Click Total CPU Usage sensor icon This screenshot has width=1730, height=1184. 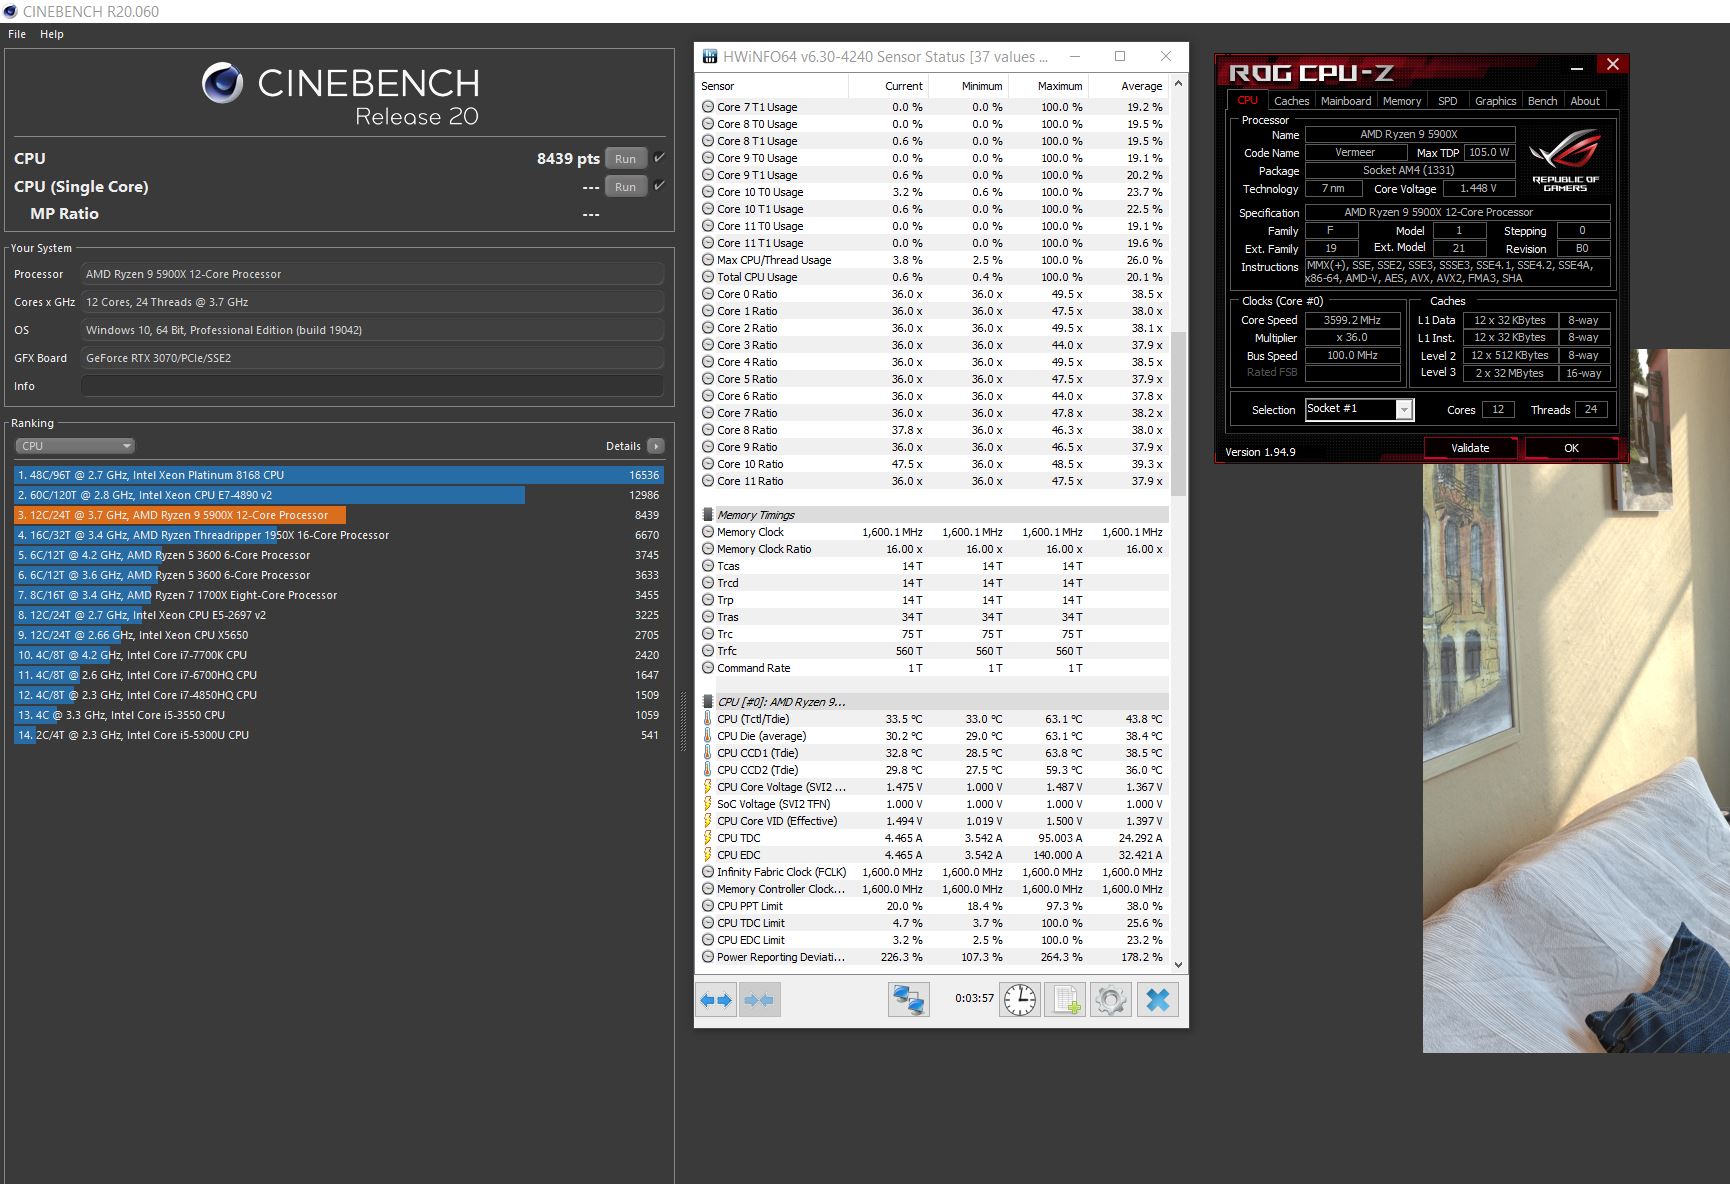[x=708, y=277]
